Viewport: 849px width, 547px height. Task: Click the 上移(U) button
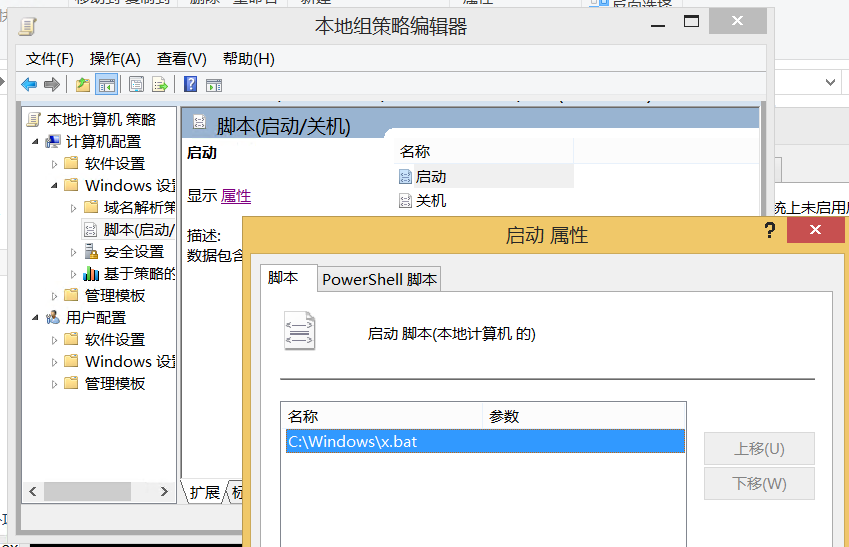tap(759, 449)
